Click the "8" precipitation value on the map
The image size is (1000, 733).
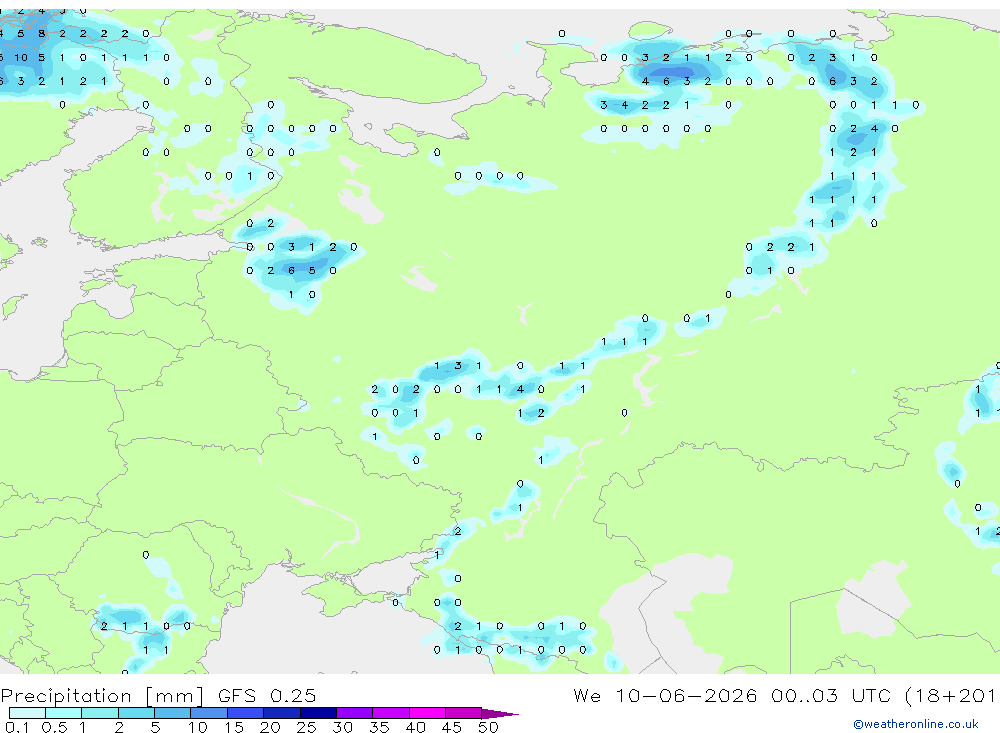tap(41, 33)
